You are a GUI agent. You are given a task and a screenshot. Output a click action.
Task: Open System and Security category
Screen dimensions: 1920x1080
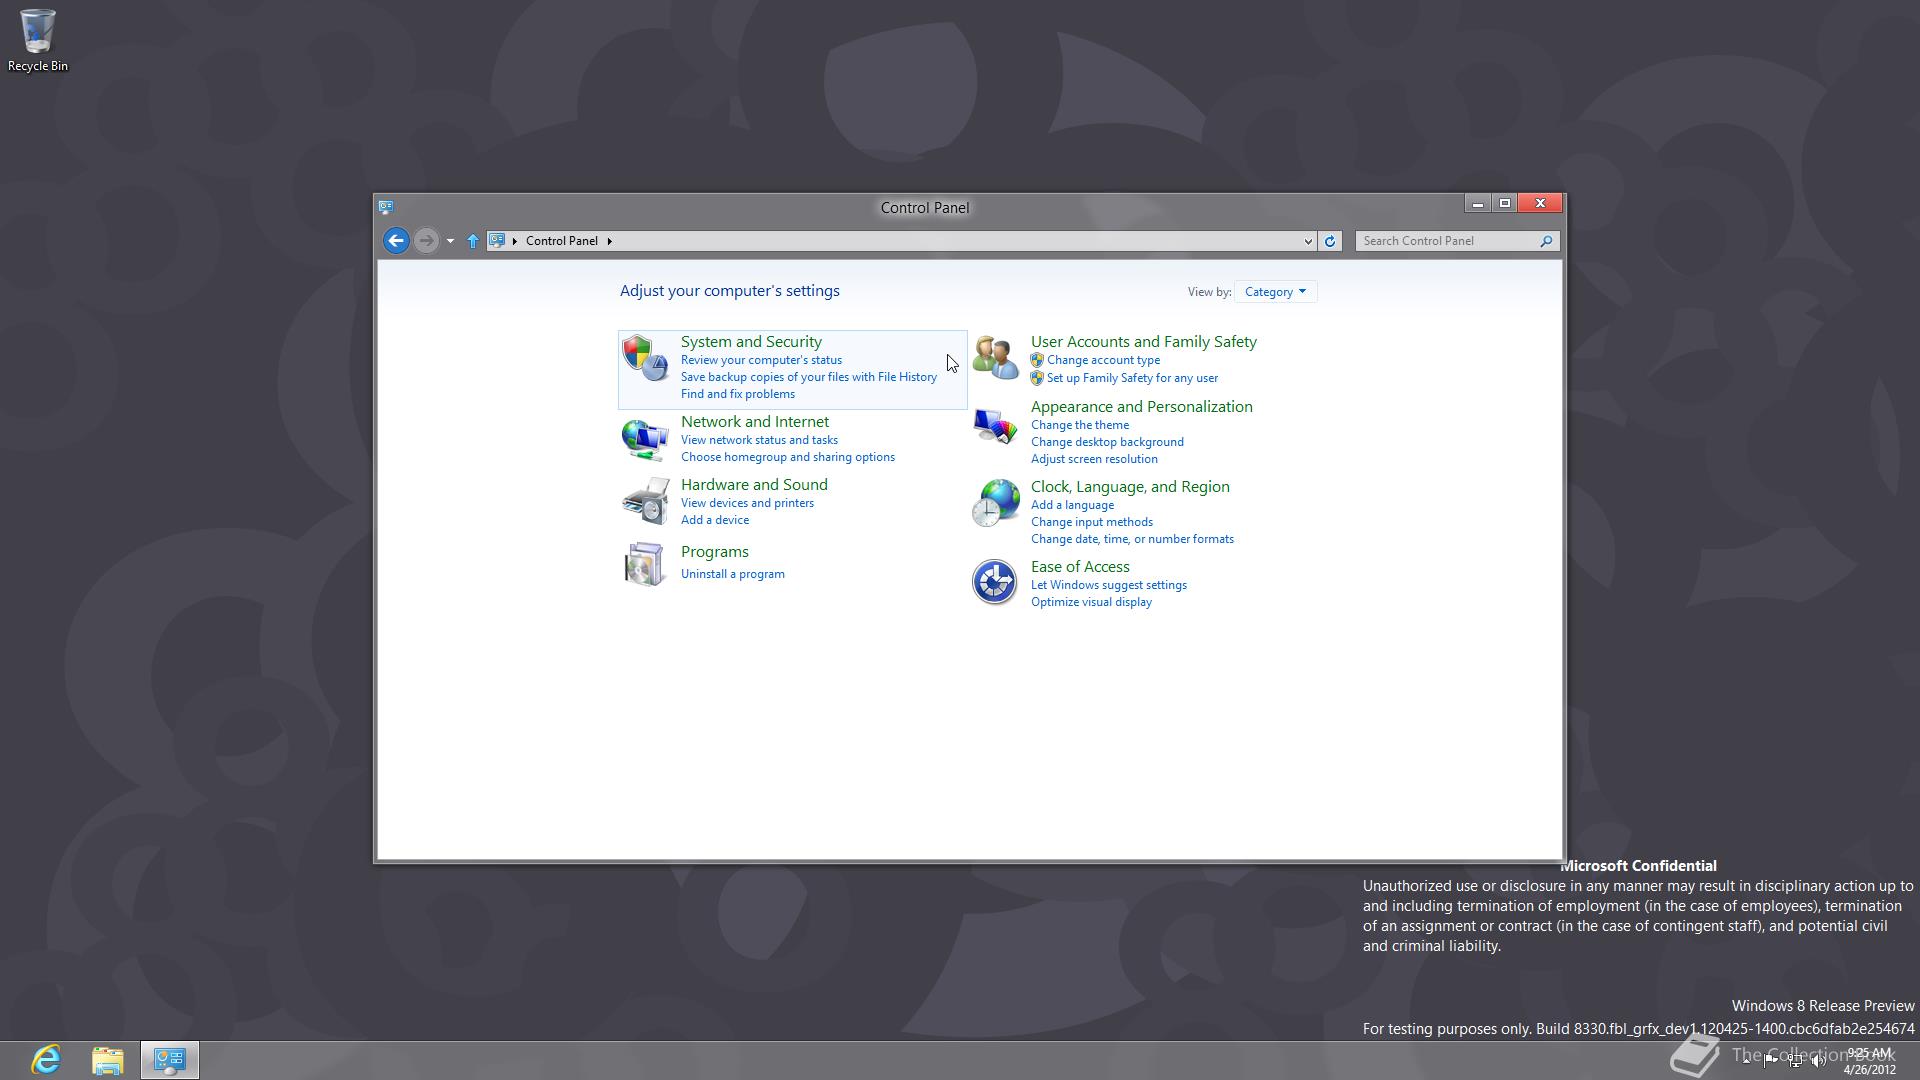[751, 342]
